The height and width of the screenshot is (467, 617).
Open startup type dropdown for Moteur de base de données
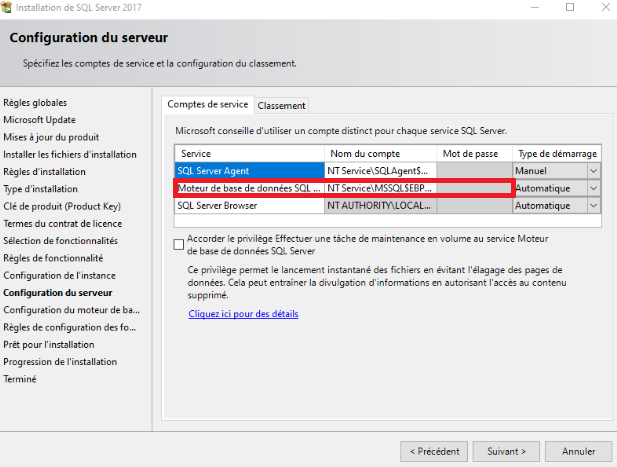coord(593,188)
